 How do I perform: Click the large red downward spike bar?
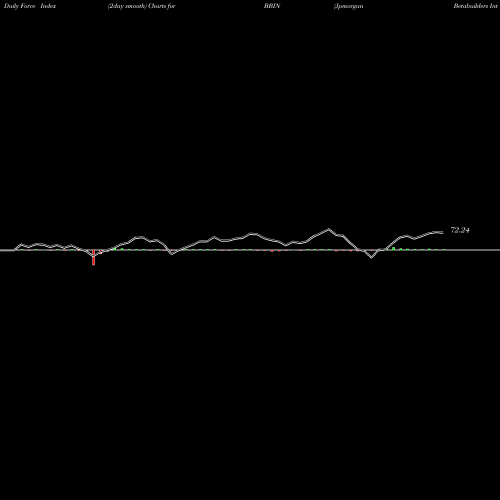[94, 257]
